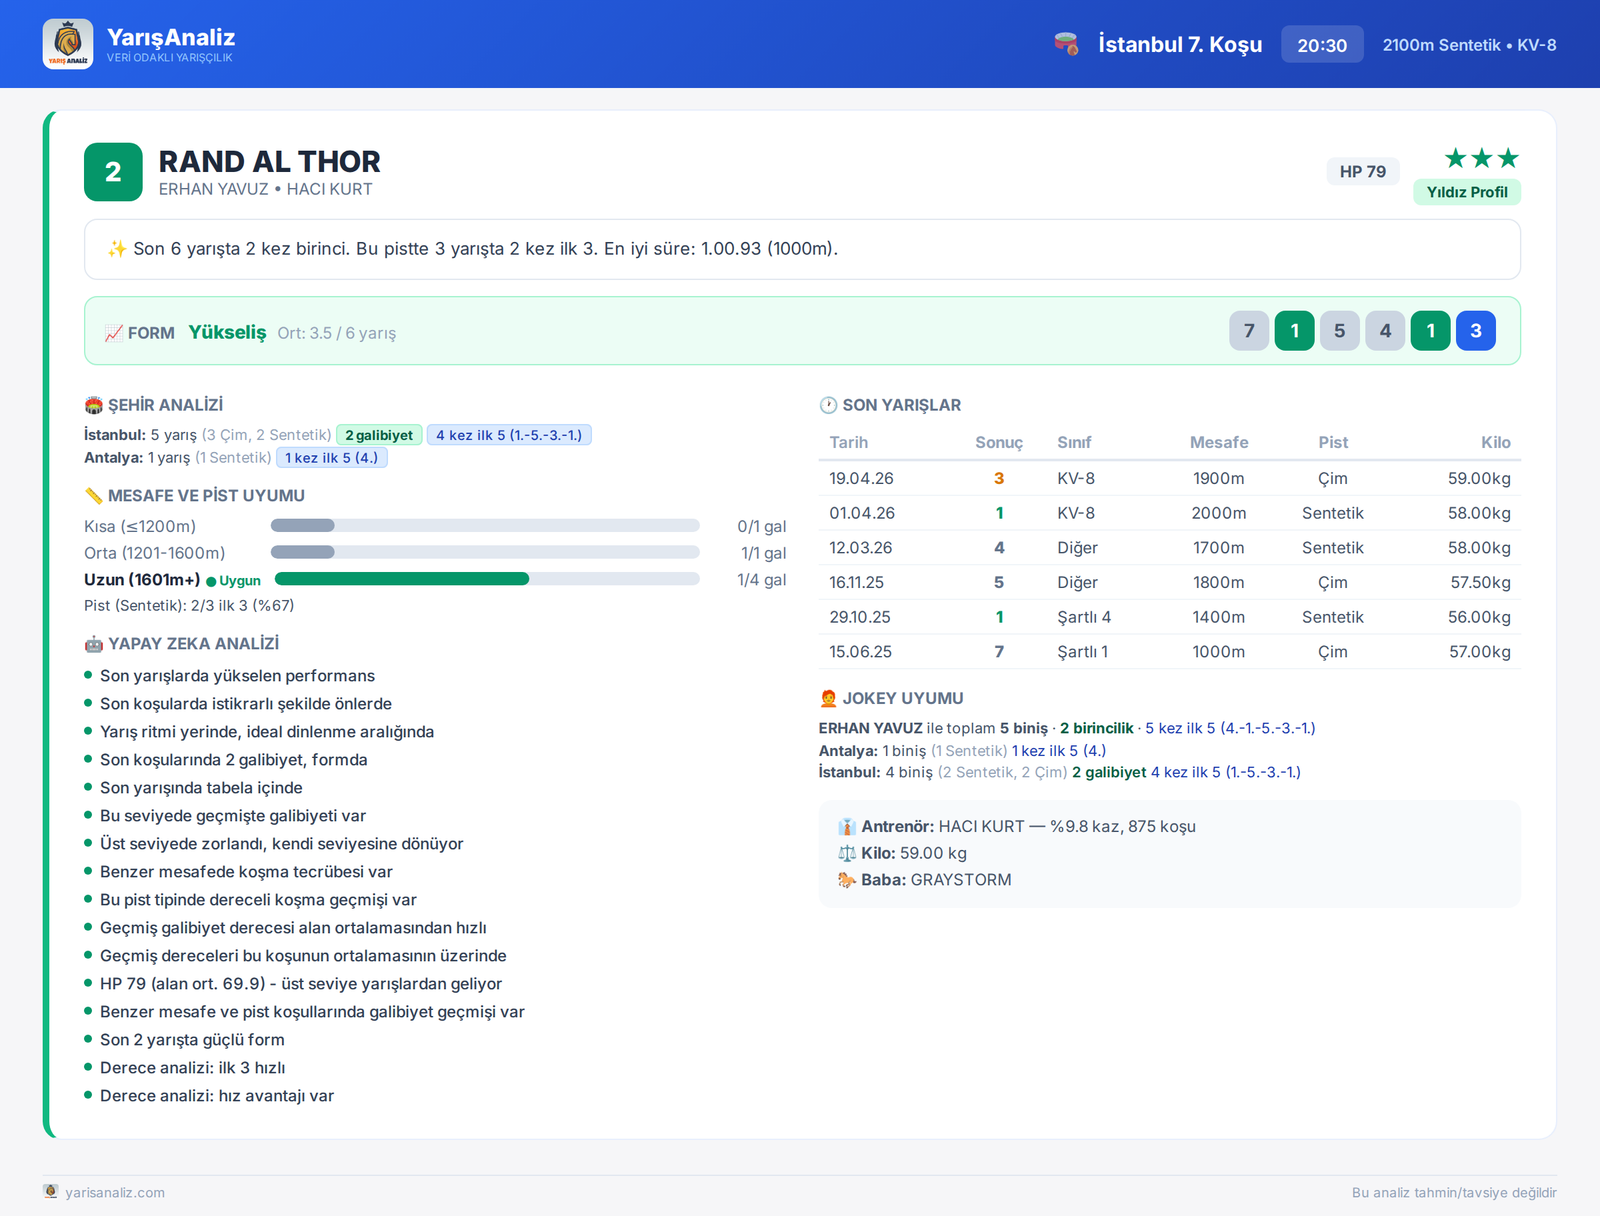The height and width of the screenshot is (1216, 1600).
Task: Click the three green stars rating
Action: 1481,158
